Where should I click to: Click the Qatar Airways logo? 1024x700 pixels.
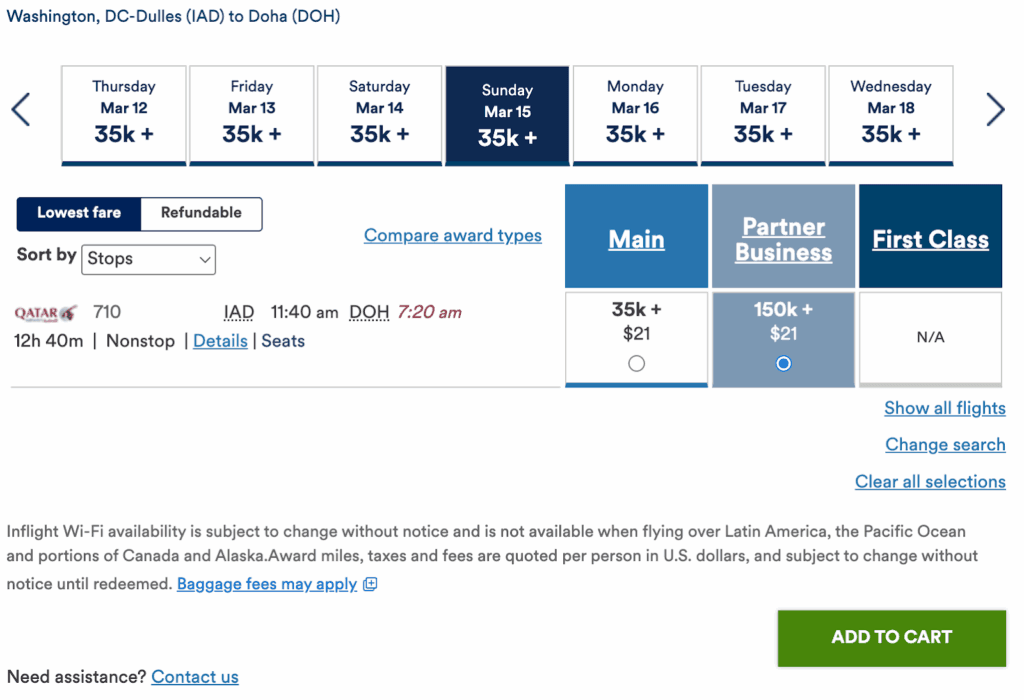click(45, 313)
